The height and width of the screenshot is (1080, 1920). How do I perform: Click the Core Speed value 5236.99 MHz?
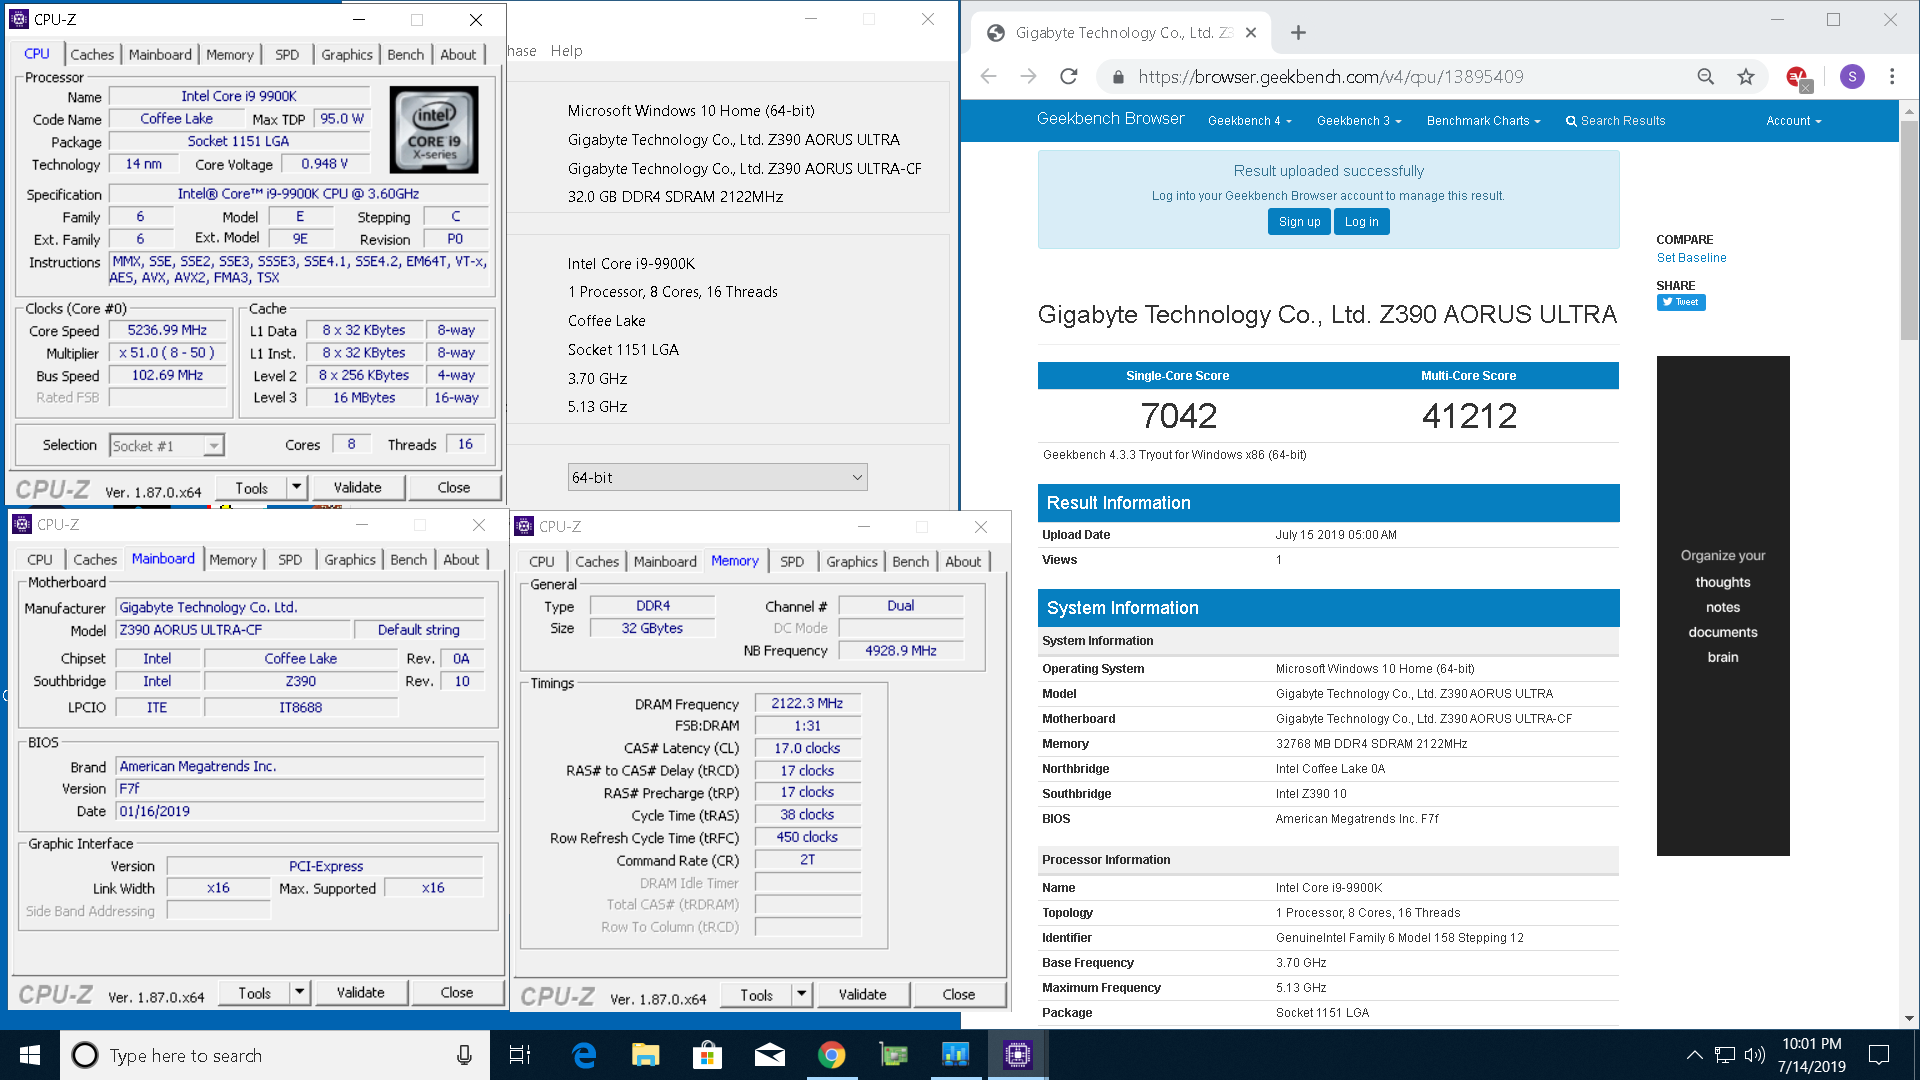pyautogui.click(x=167, y=330)
